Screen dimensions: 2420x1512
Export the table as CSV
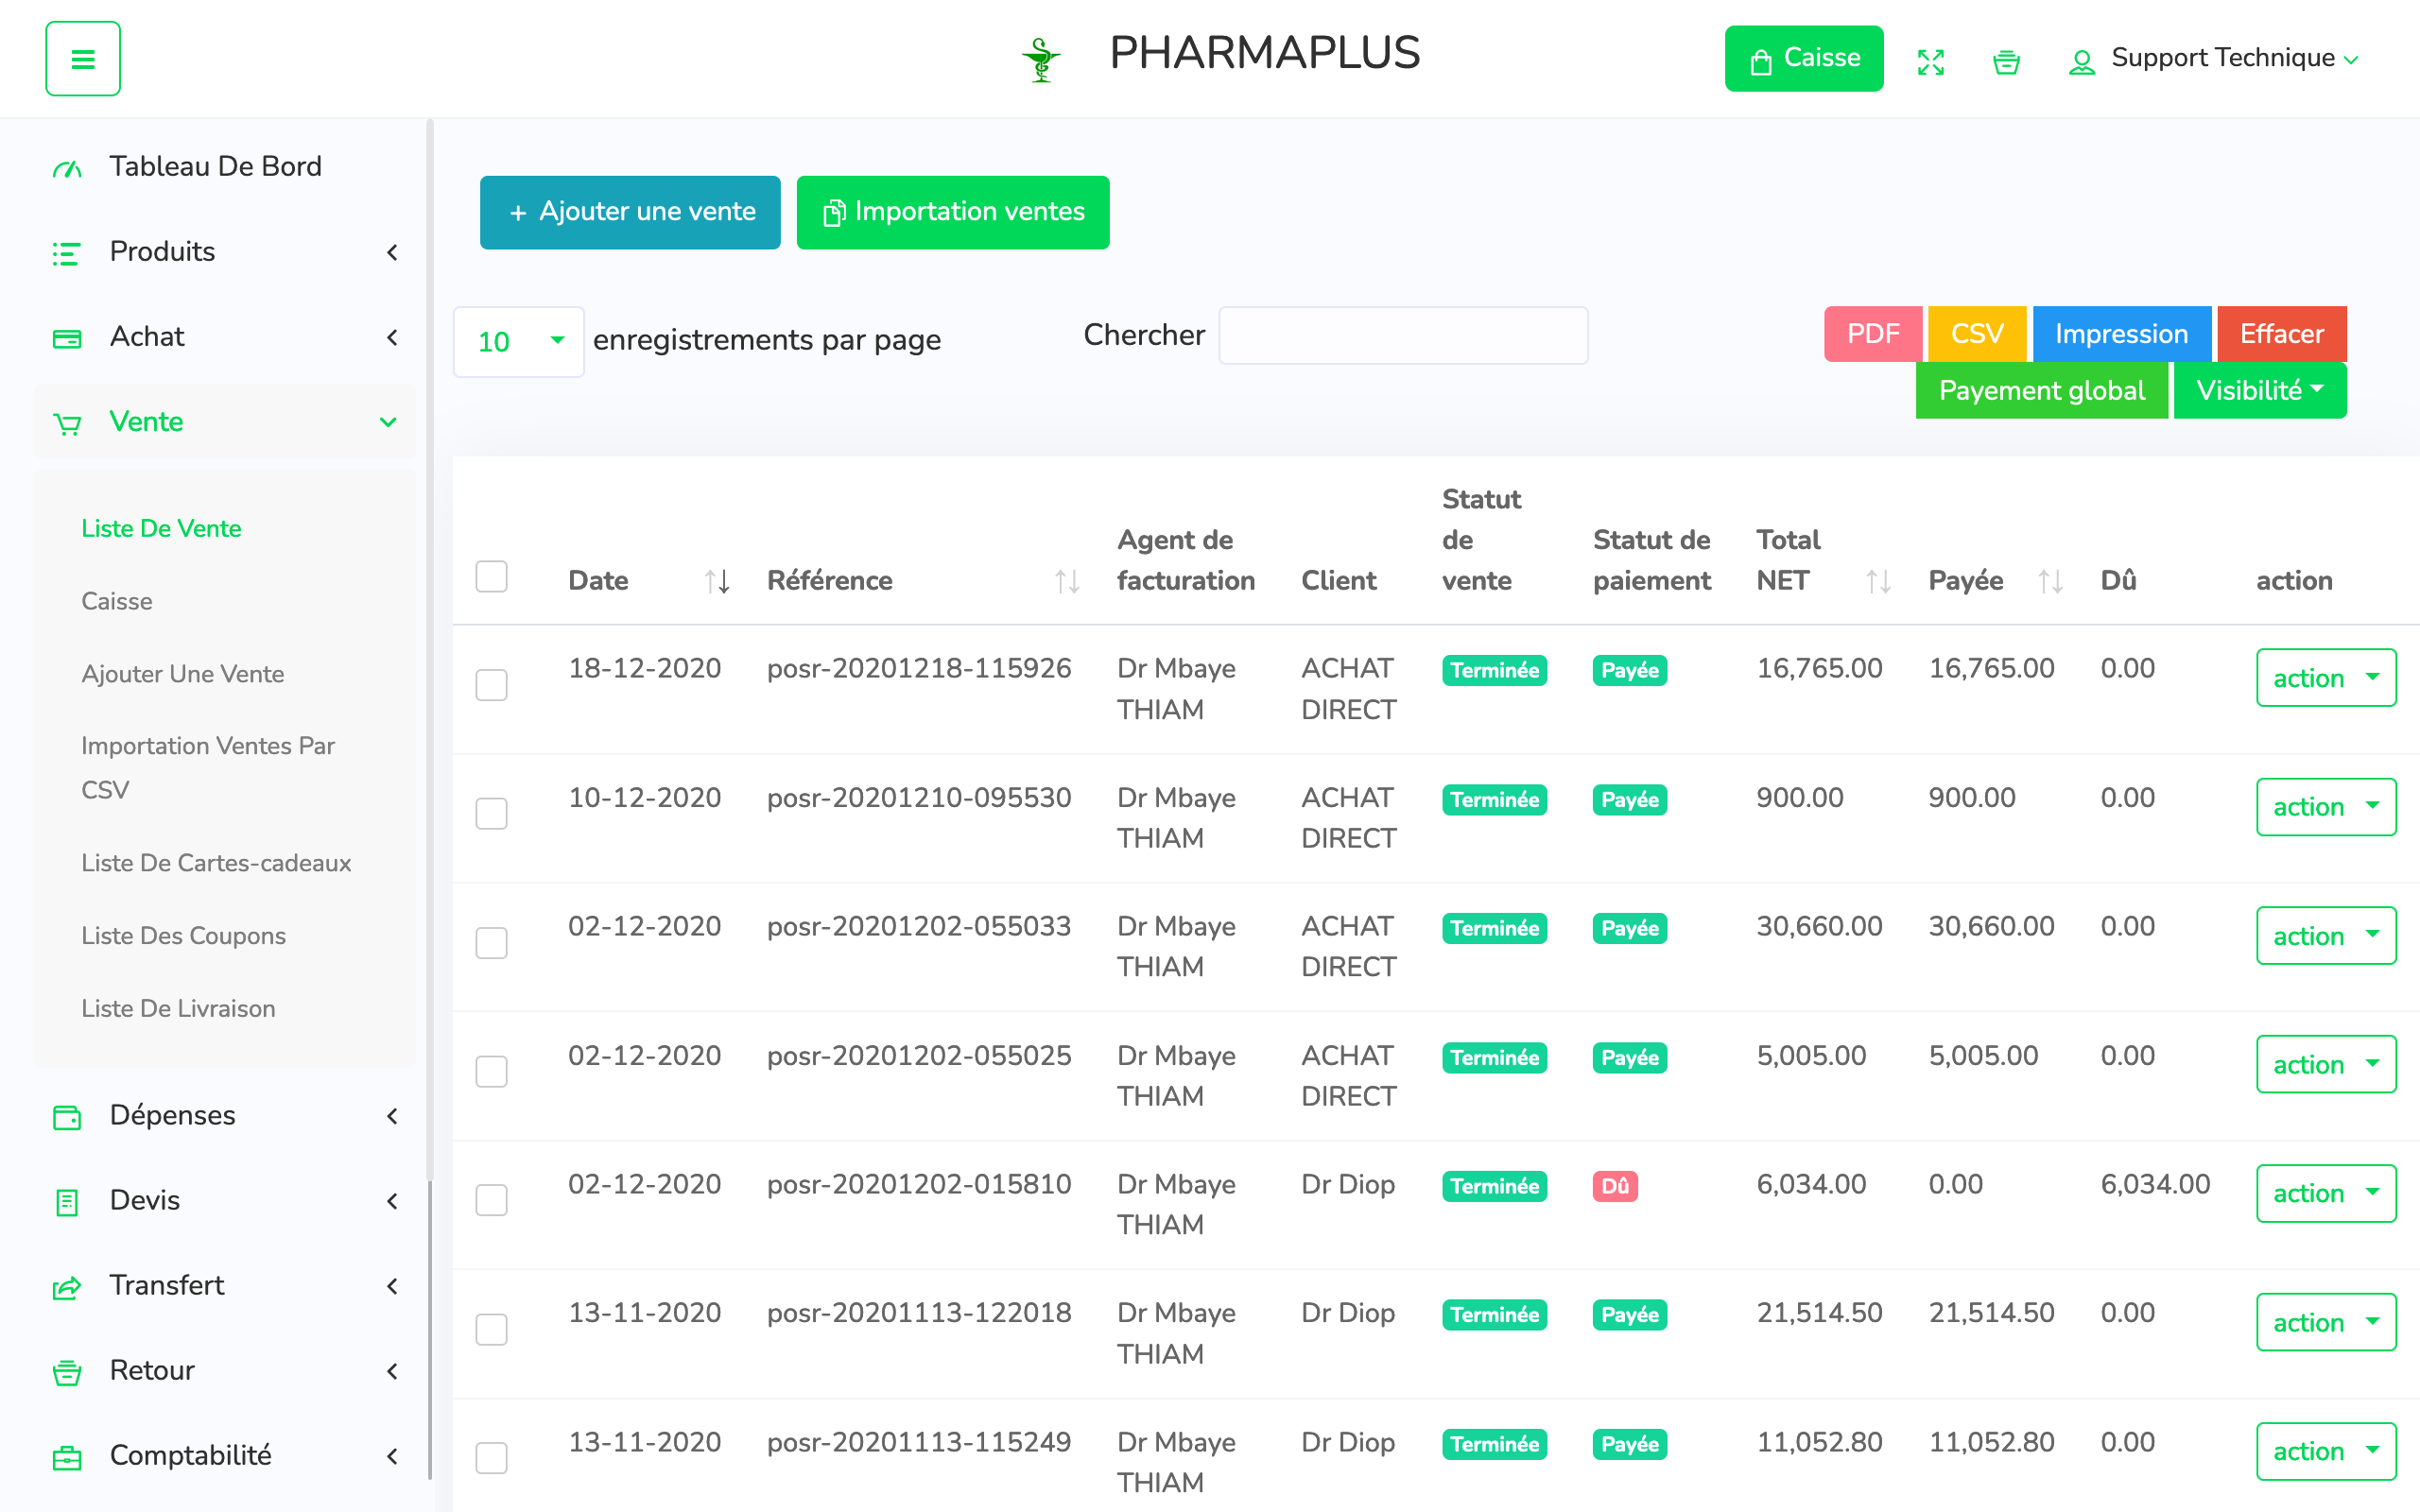click(1977, 334)
